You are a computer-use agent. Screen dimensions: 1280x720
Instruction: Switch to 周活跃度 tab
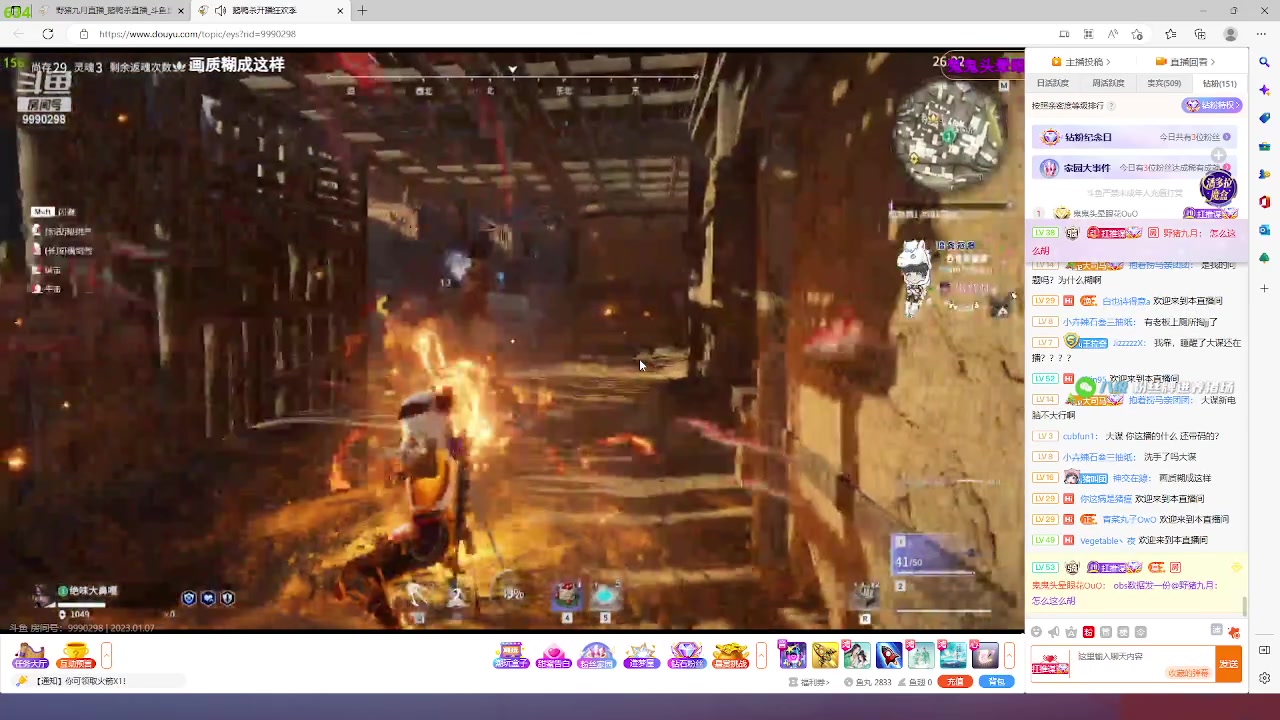point(1108,83)
